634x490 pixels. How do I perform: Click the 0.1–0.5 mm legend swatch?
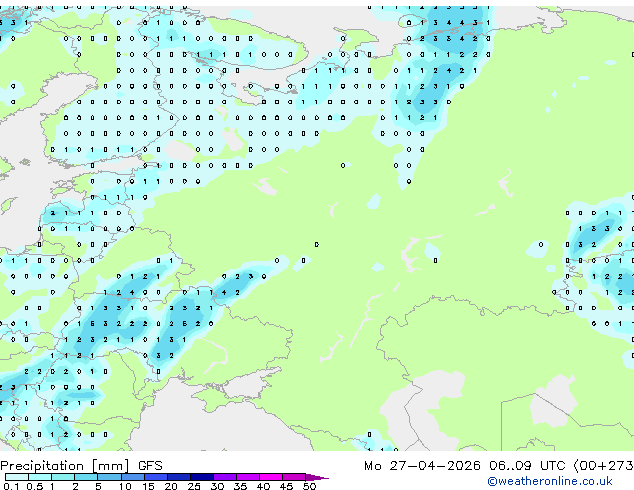[17, 477]
